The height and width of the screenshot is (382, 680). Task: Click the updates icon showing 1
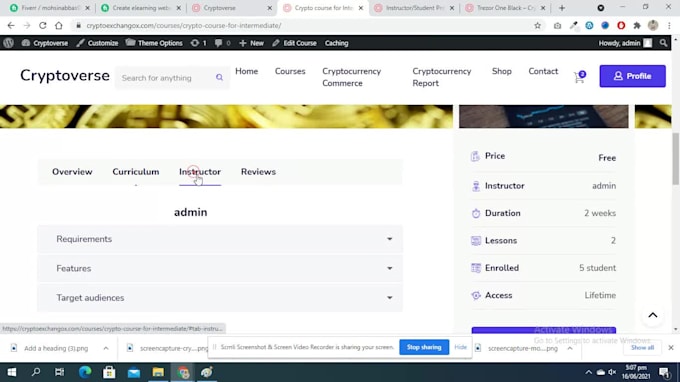199,43
